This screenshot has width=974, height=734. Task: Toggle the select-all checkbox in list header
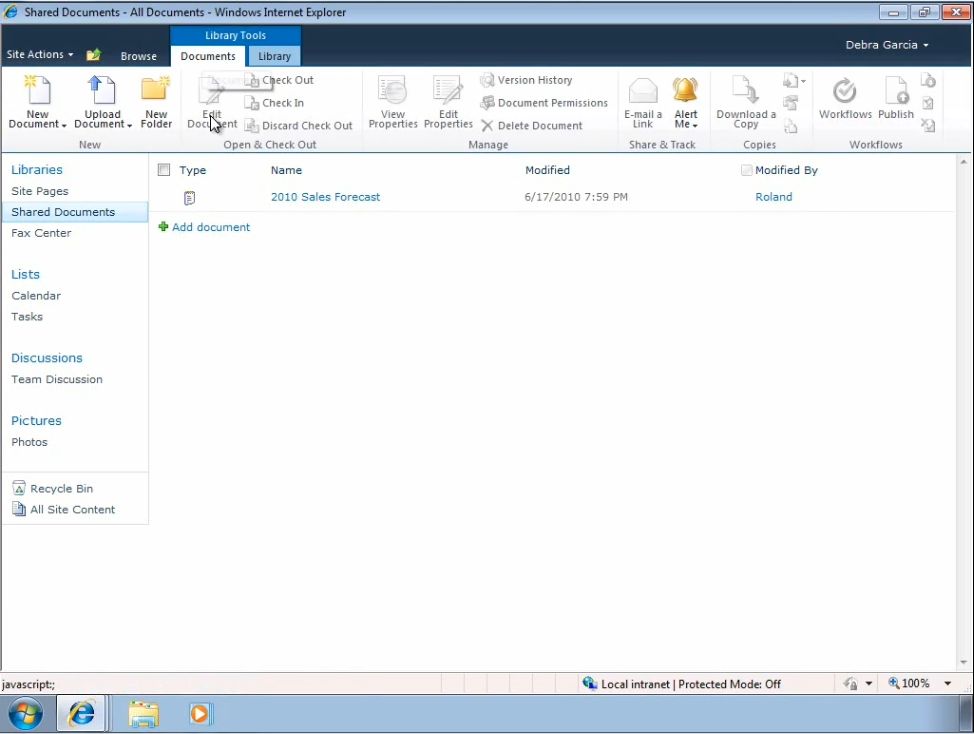click(x=164, y=170)
